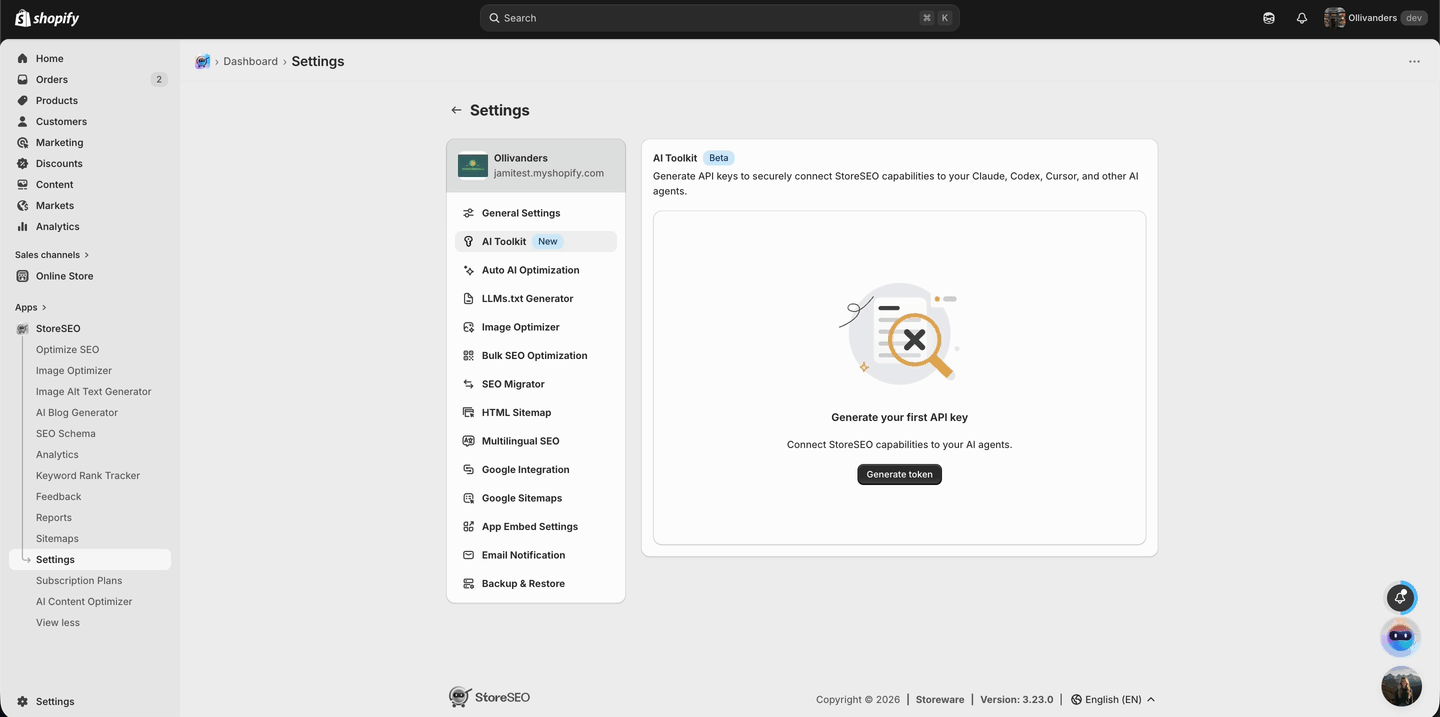Click the SEO Migrator arrows icon
Image resolution: width=1440 pixels, height=717 pixels.
click(x=469, y=384)
